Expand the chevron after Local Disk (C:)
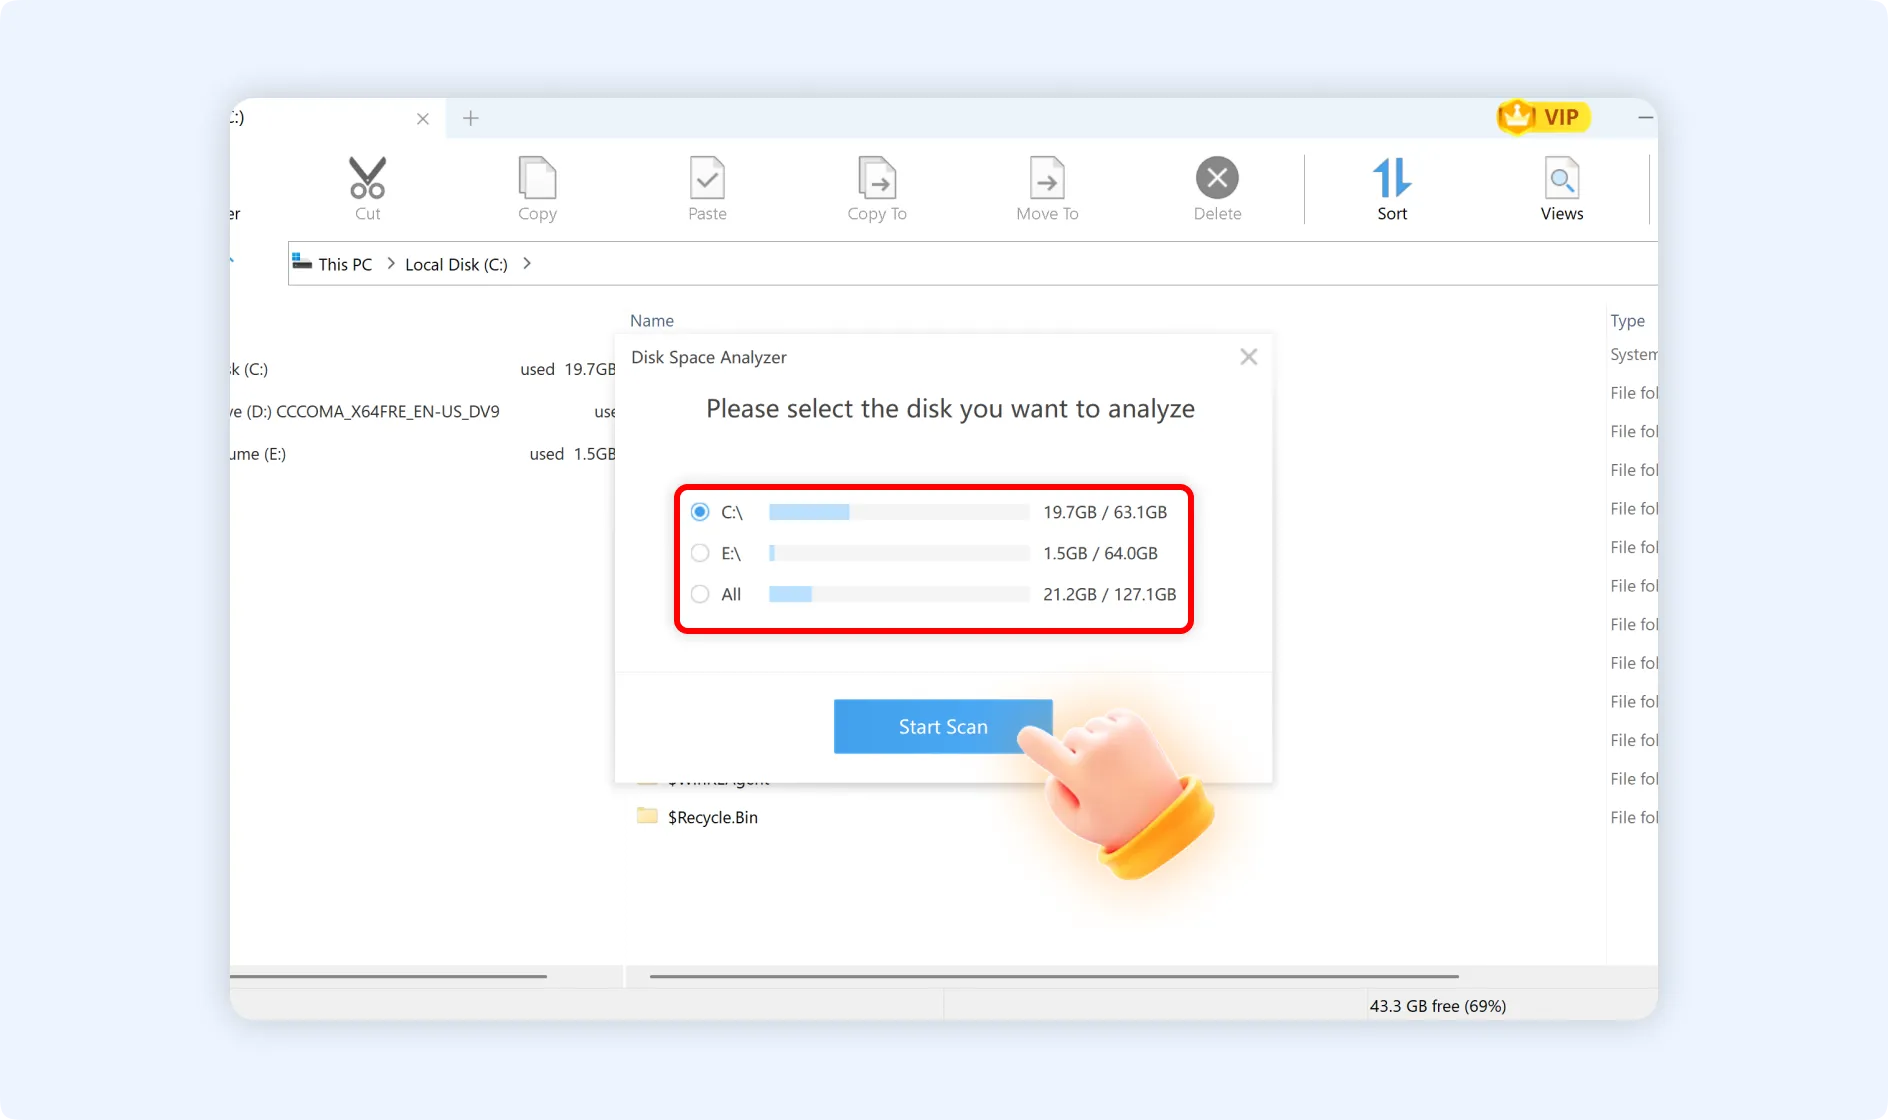Image resolution: width=1888 pixels, height=1120 pixels. (x=527, y=263)
